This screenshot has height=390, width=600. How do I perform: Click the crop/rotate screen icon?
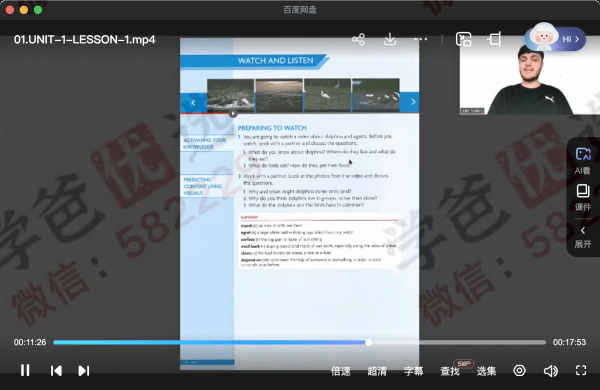(x=494, y=39)
